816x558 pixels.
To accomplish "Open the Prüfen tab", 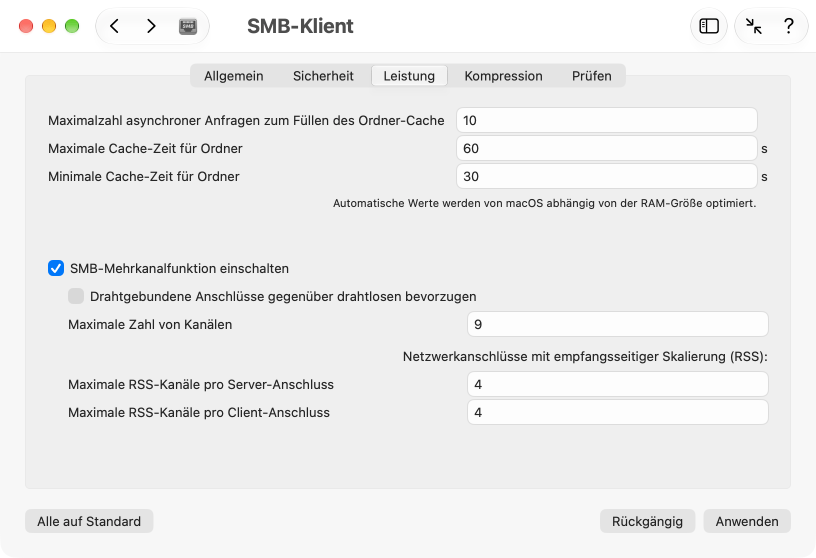I will [x=592, y=76].
